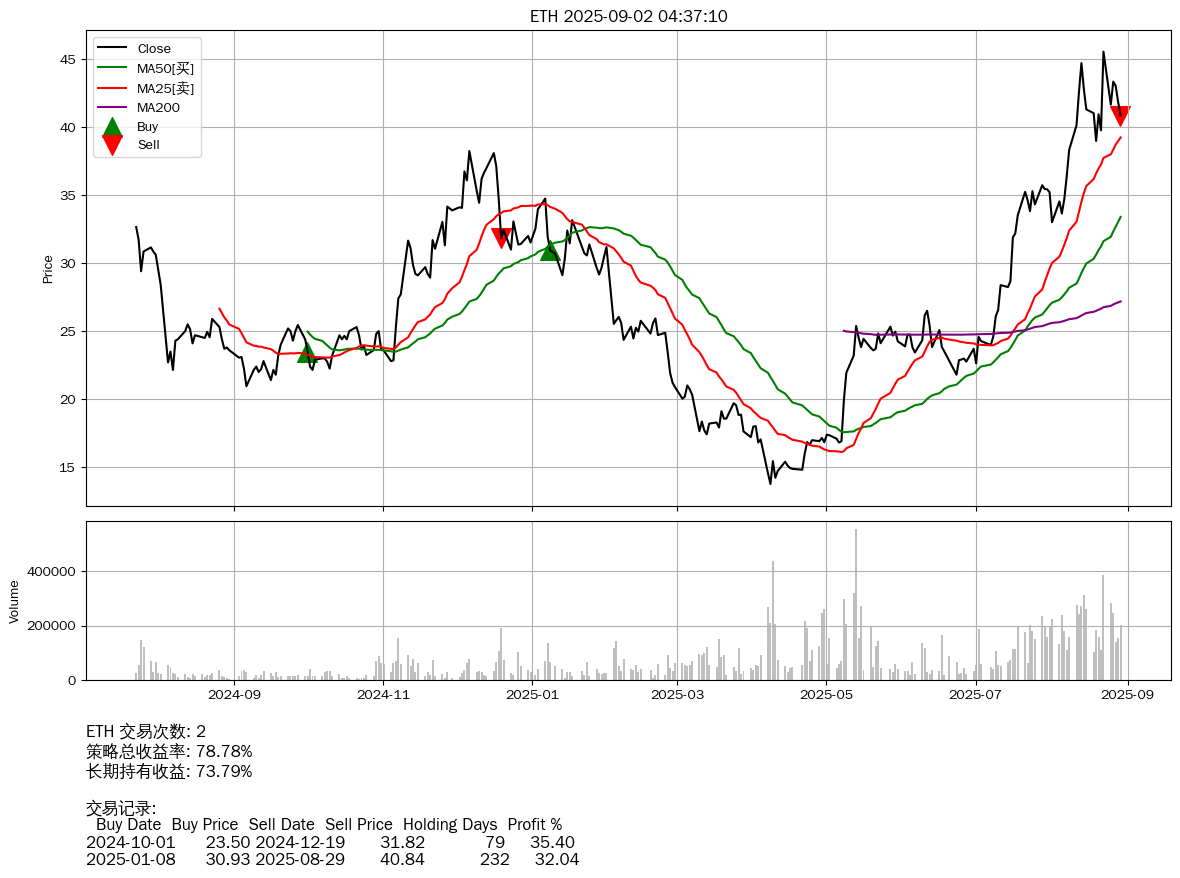Click the Holding Days column header

pos(450,825)
